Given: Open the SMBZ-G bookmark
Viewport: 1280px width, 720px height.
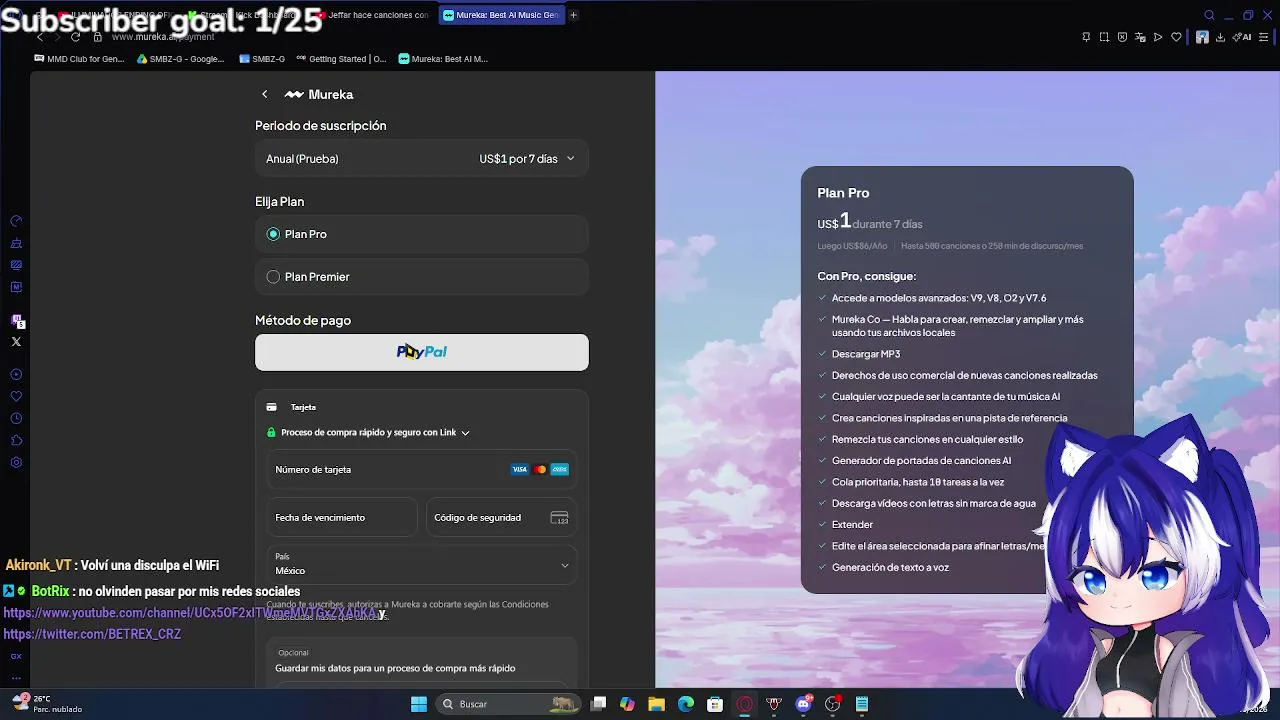Looking at the screenshot, I should point(262,59).
